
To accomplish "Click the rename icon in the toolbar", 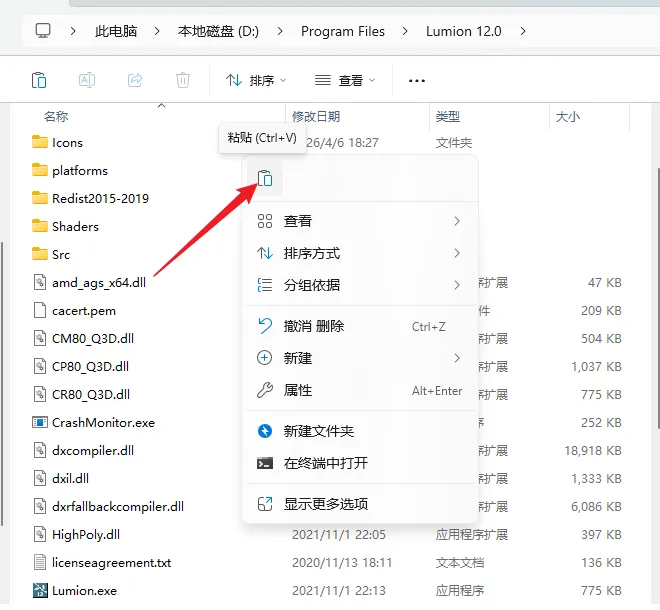I will pos(87,80).
